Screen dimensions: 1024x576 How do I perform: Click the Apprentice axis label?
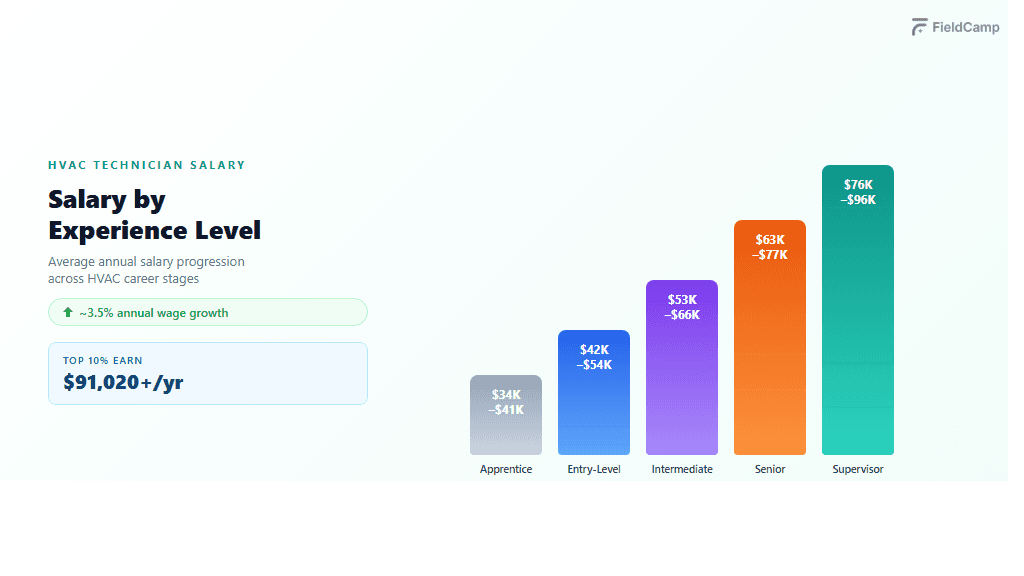(x=506, y=470)
